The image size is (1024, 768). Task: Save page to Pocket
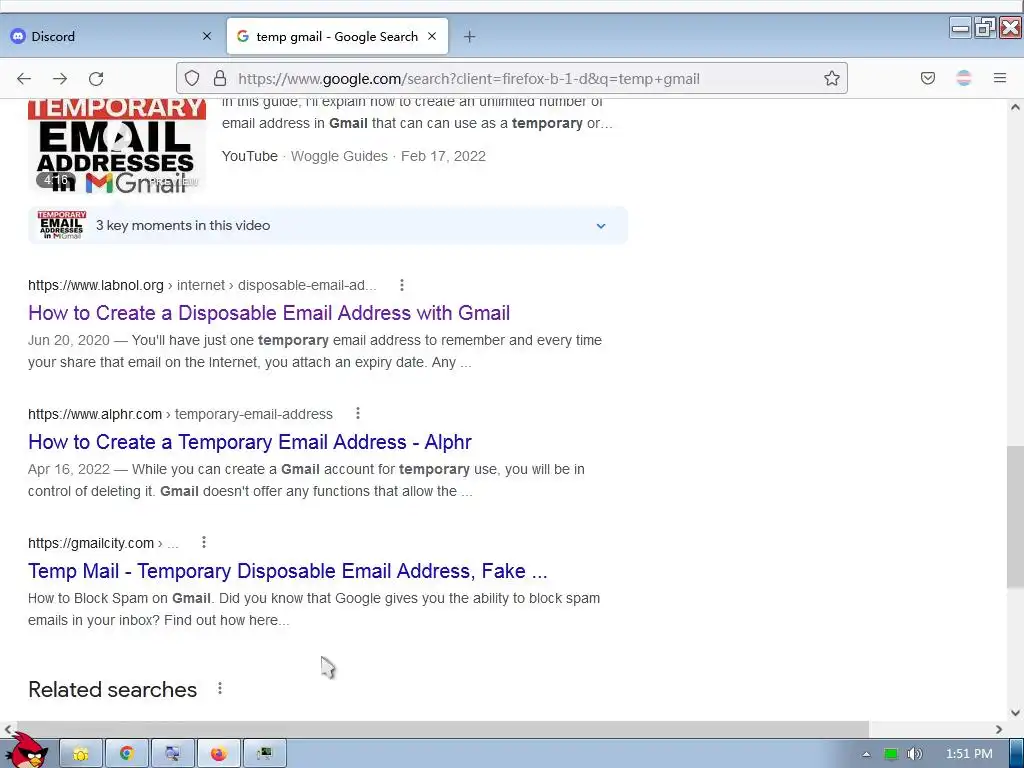[x=927, y=78]
